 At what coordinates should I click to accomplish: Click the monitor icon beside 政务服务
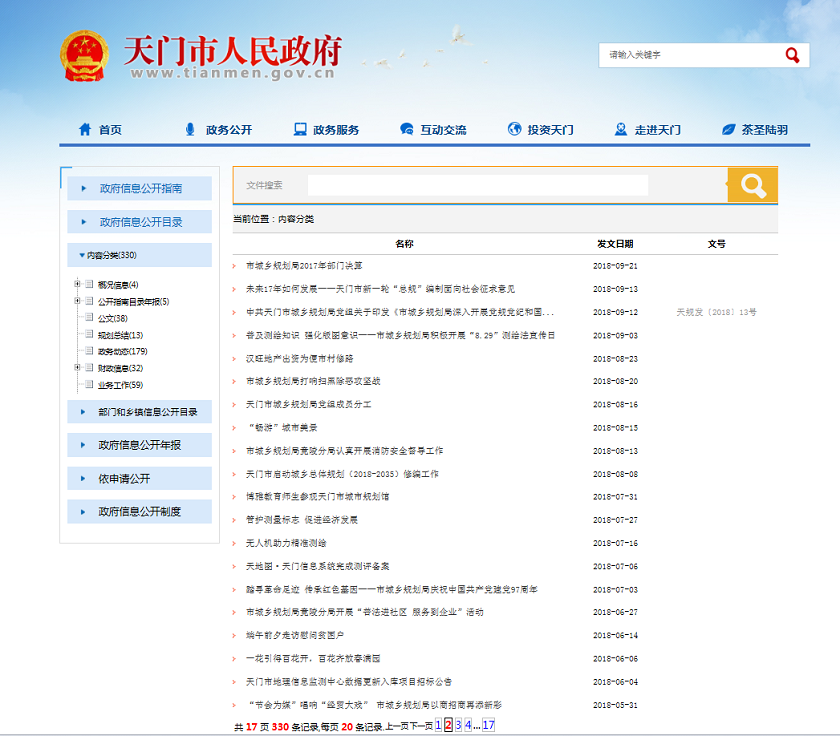click(x=300, y=130)
